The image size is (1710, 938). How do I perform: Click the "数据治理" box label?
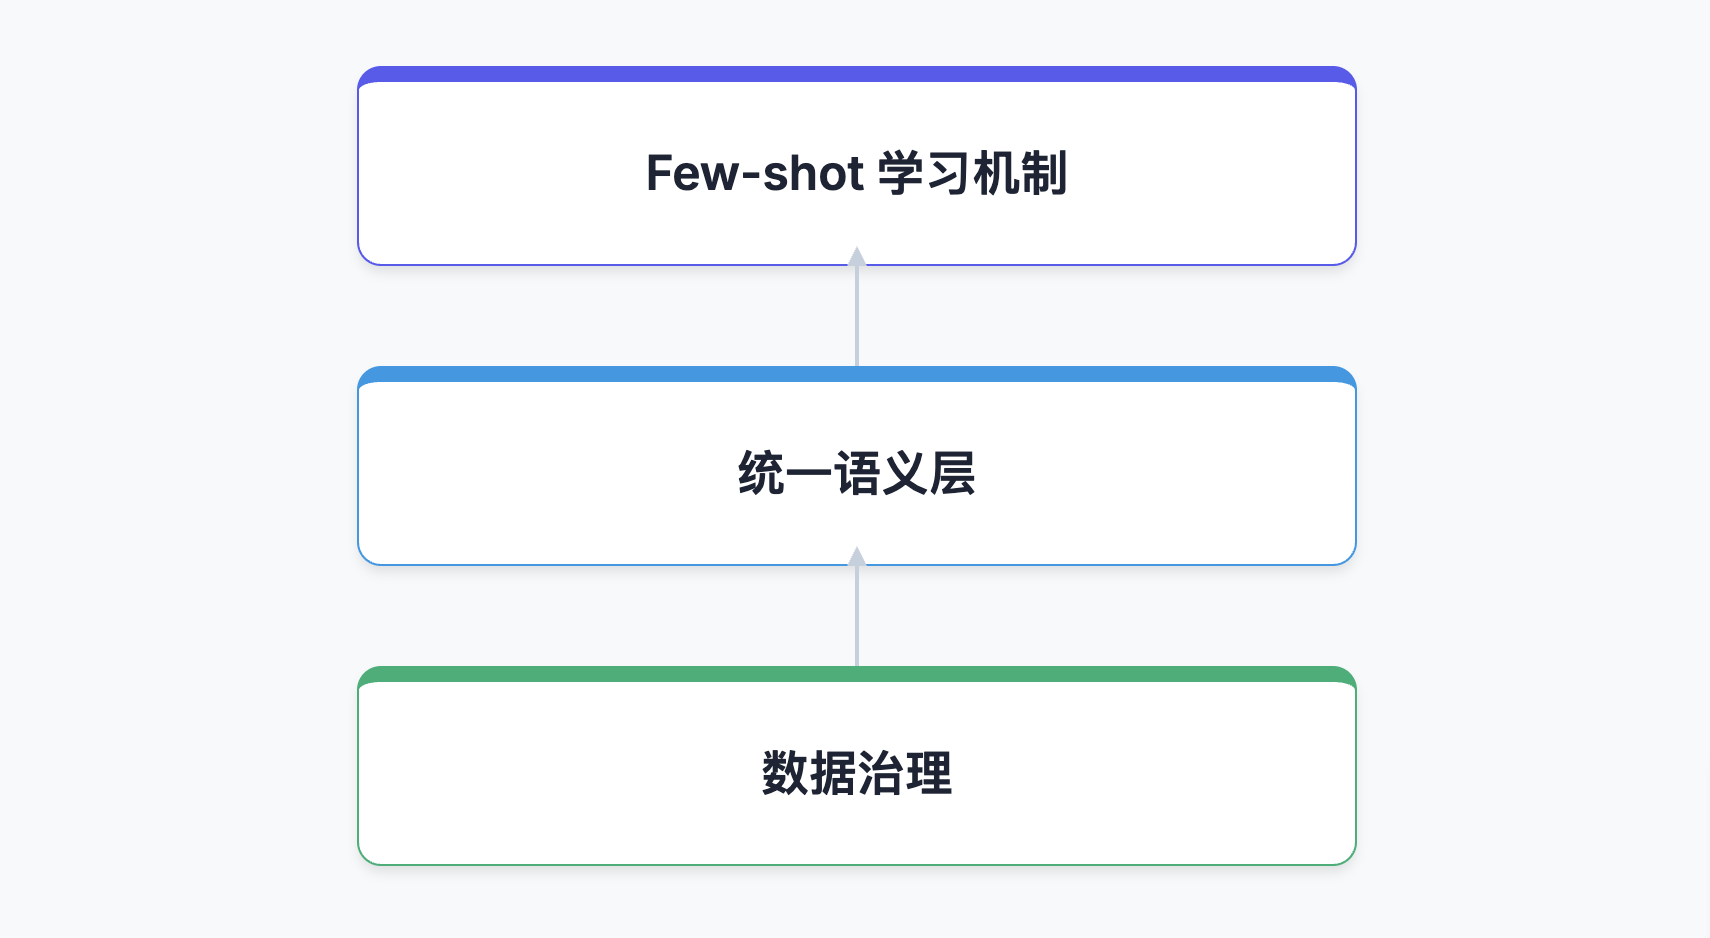[856, 773]
